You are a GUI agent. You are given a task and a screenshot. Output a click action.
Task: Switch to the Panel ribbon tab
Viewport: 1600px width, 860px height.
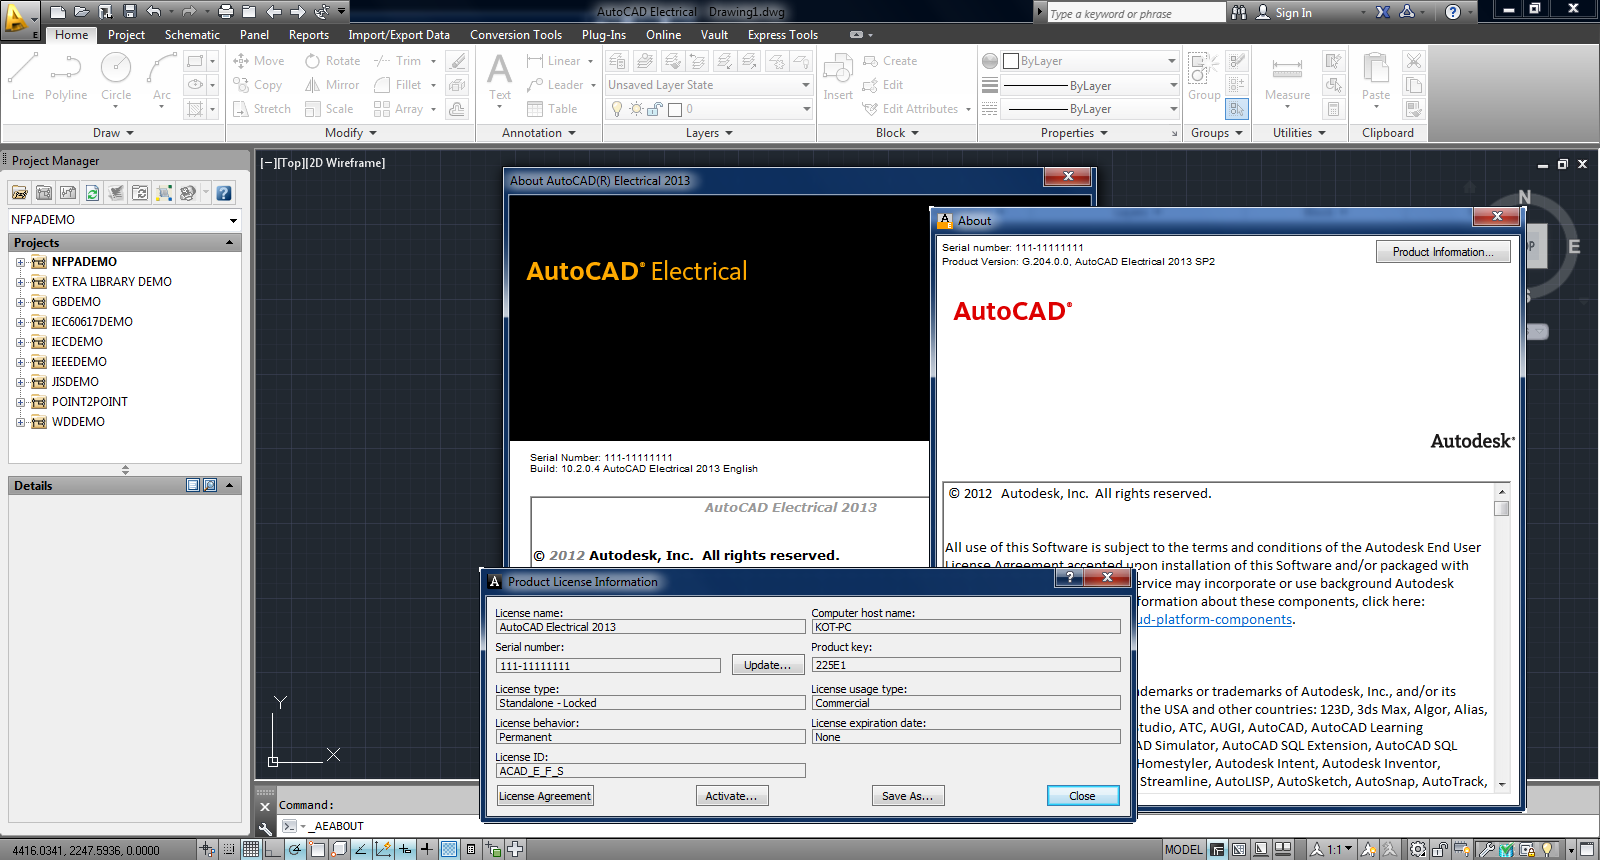[254, 35]
